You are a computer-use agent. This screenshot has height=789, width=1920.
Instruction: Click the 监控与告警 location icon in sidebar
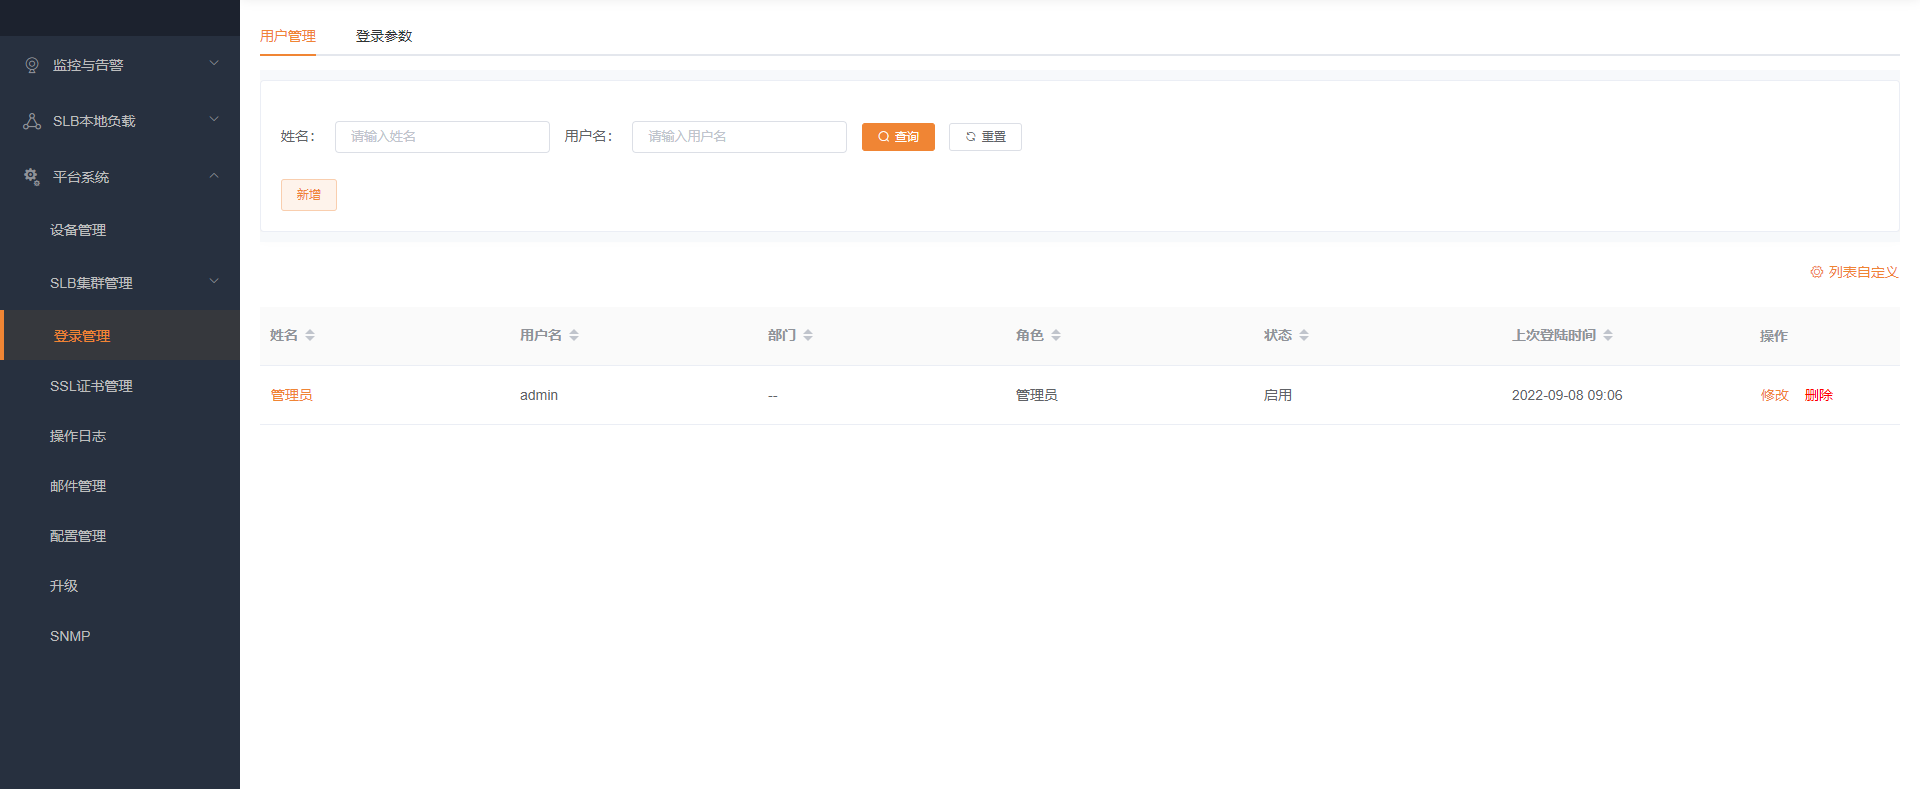pos(32,65)
